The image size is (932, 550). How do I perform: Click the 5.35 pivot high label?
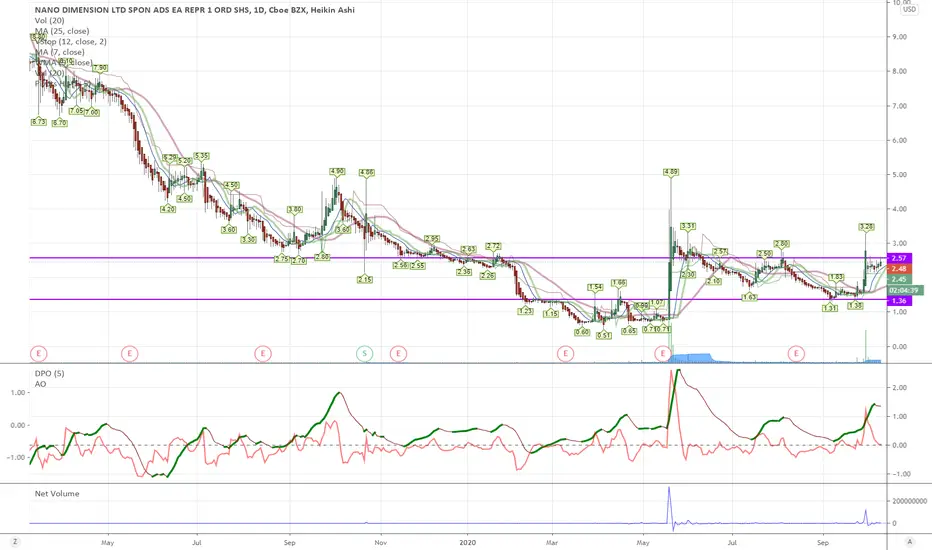tap(201, 156)
